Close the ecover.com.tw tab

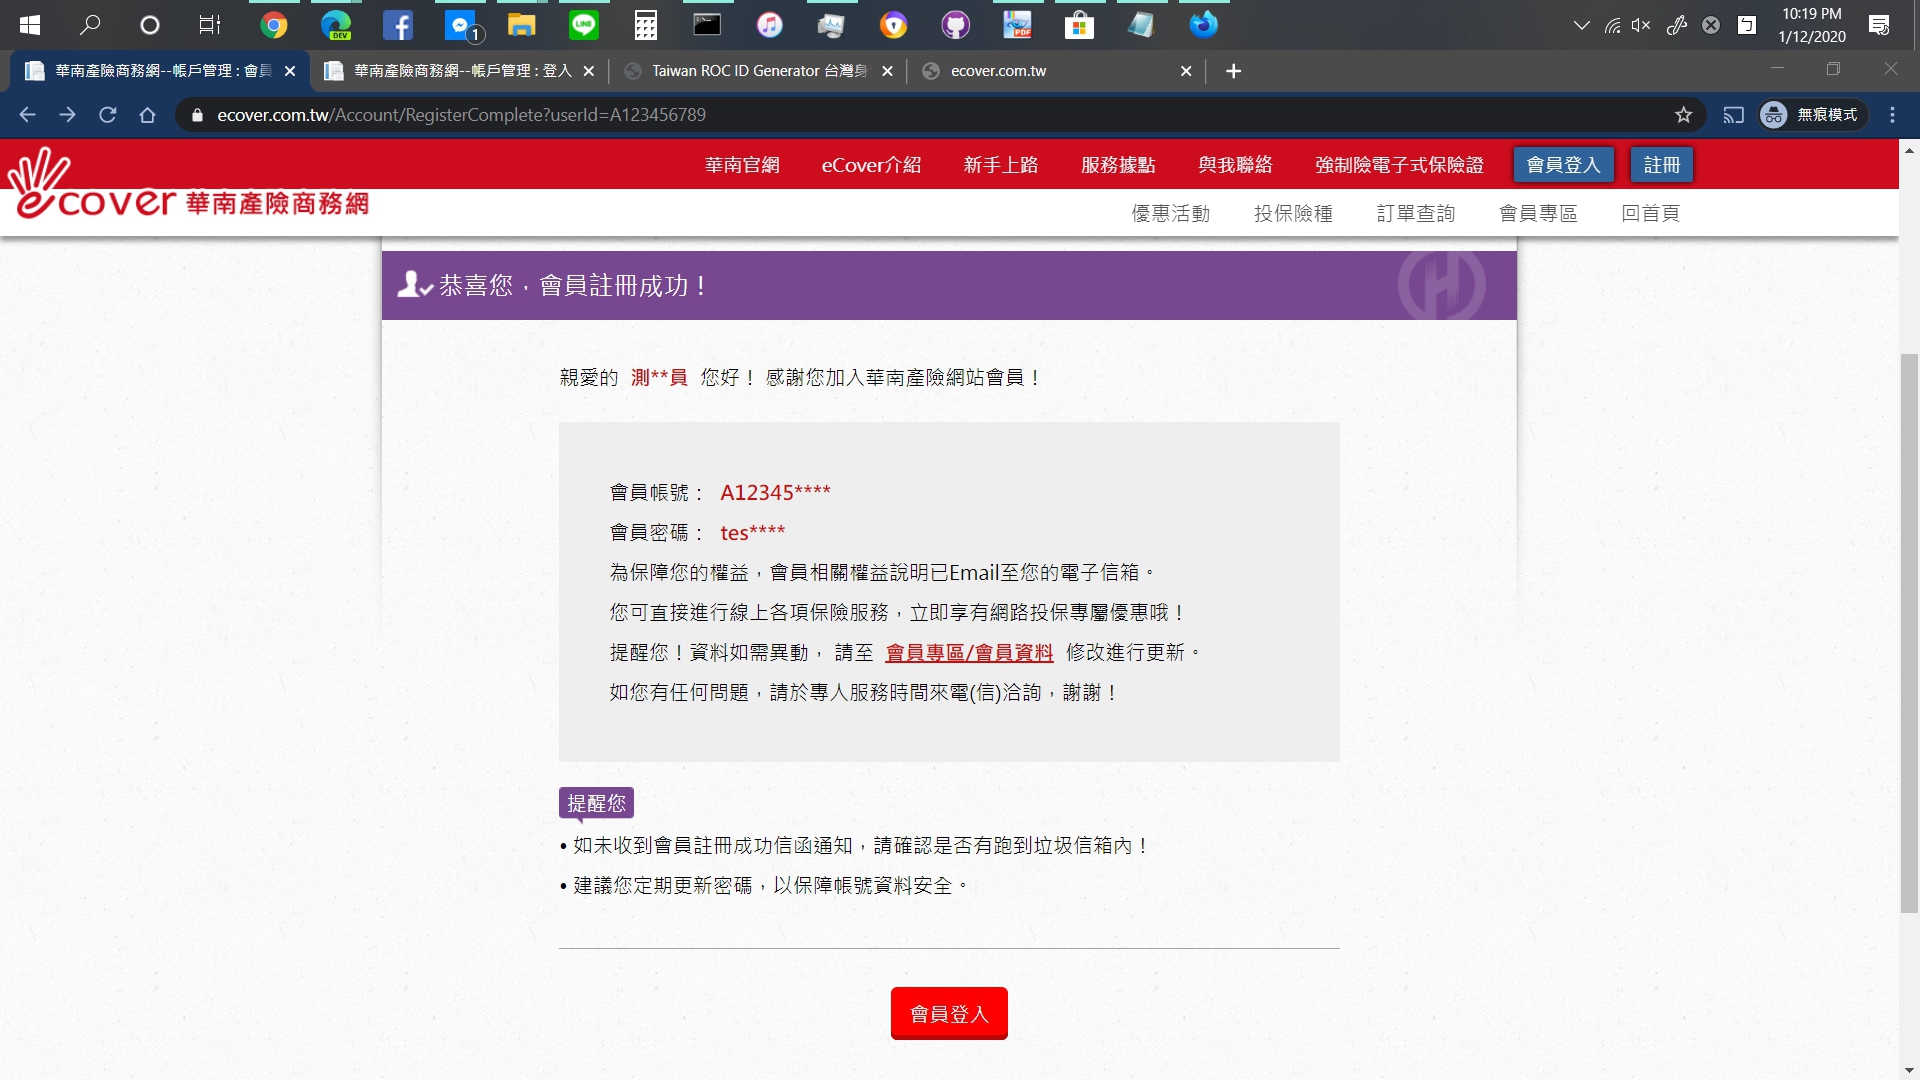point(1186,71)
